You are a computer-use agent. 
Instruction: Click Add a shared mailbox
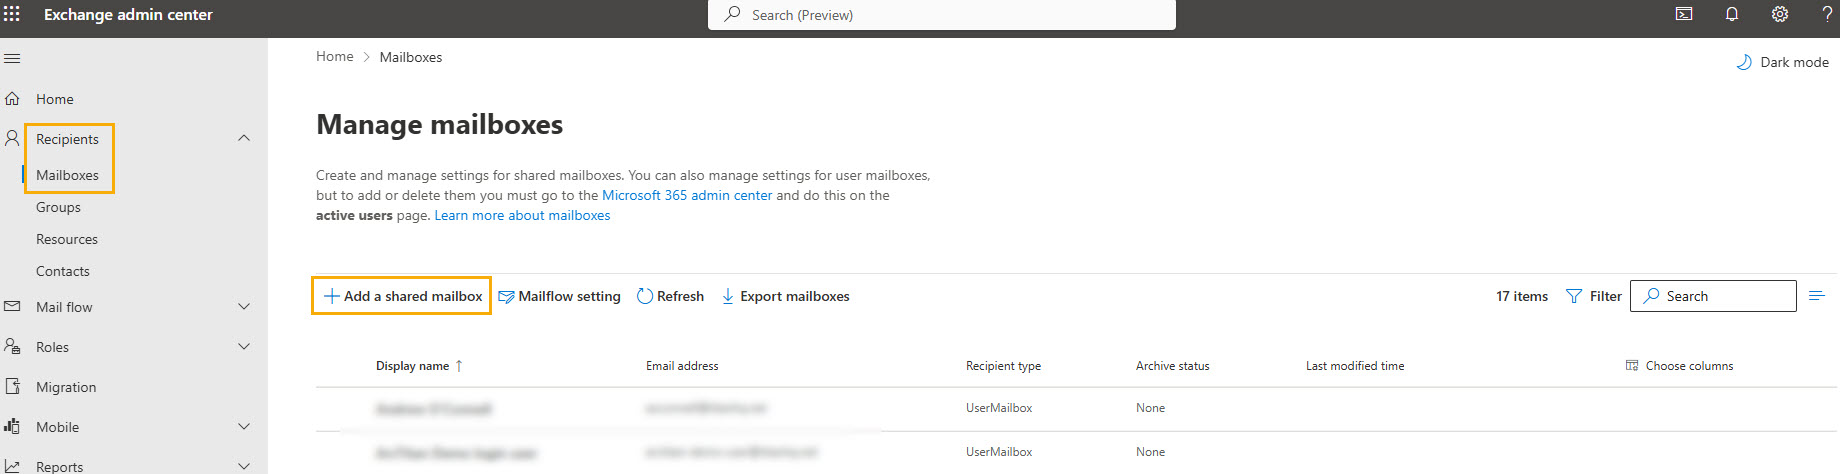(x=402, y=296)
